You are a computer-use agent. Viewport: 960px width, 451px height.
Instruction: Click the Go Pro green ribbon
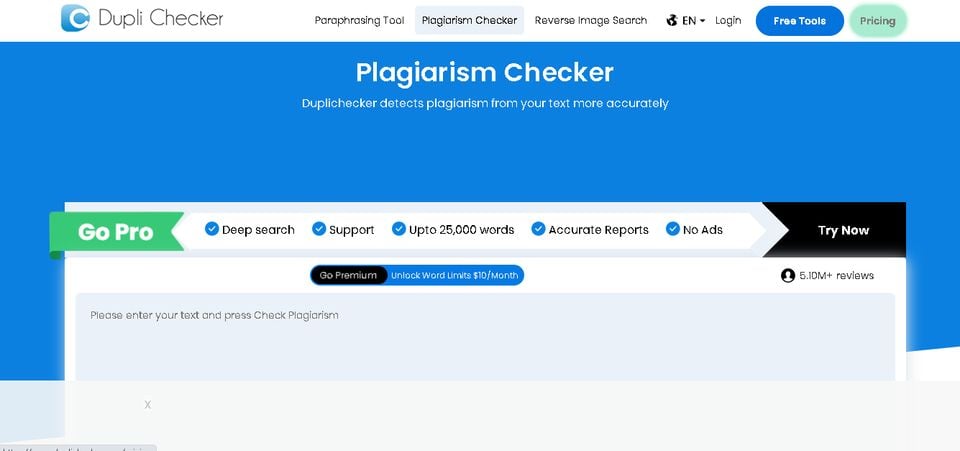pyautogui.click(x=116, y=232)
